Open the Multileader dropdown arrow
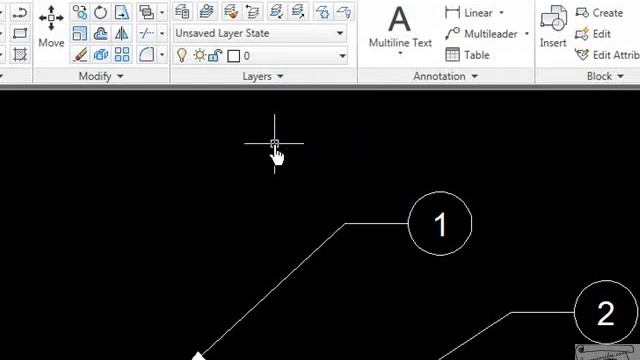Image resolution: width=640 pixels, height=360 pixels. coord(527,34)
